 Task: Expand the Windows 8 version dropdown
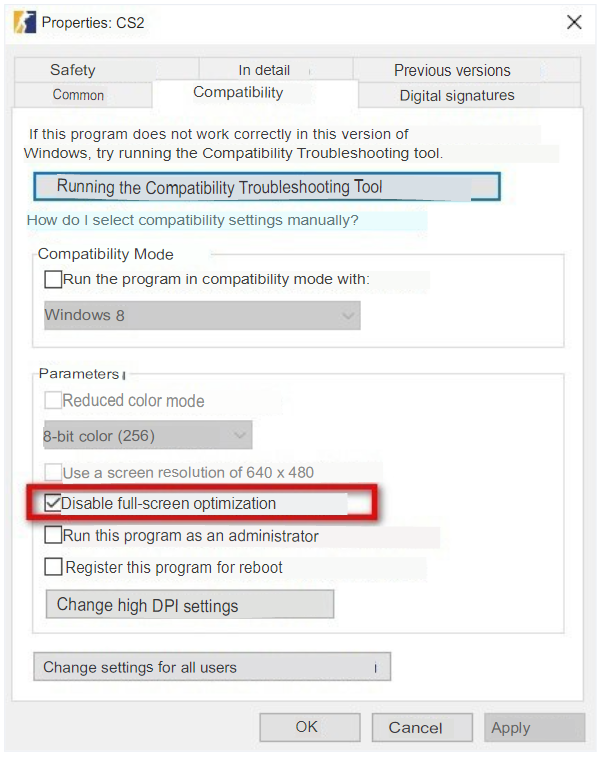click(202, 315)
